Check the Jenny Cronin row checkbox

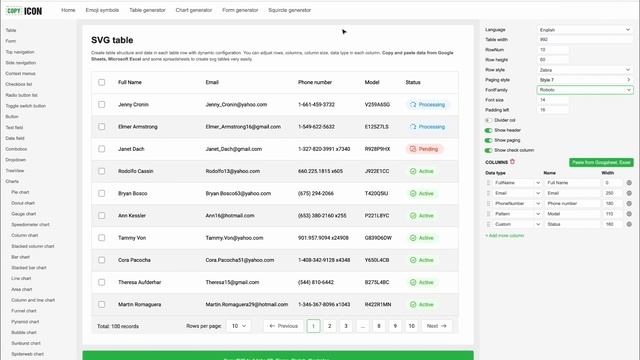[x=102, y=105]
